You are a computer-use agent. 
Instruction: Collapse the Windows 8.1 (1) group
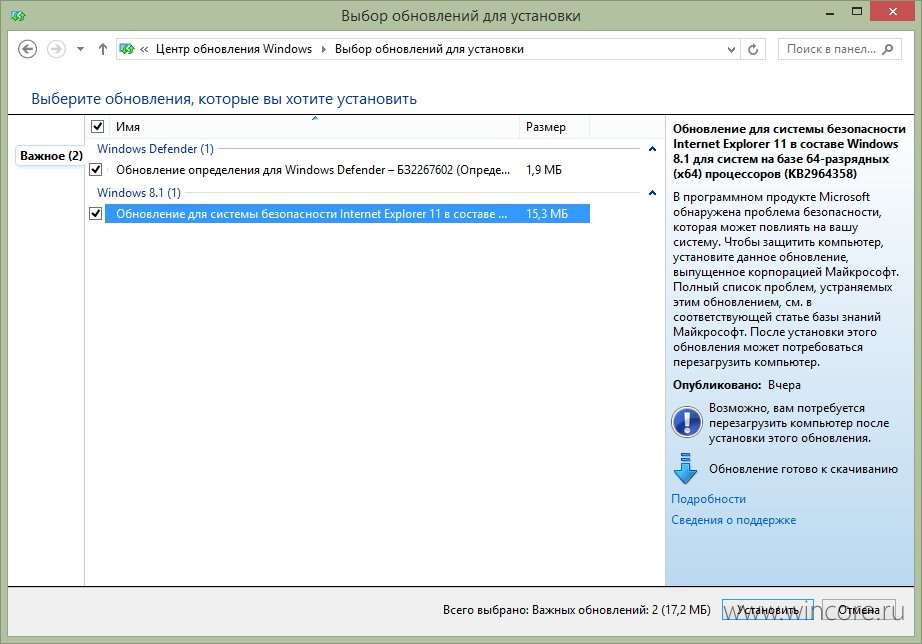click(x=652, y=193)
